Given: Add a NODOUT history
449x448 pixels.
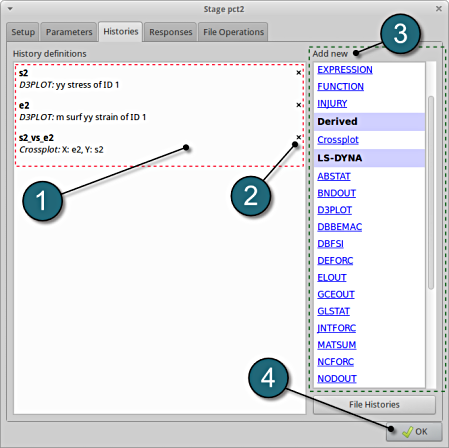Looking at the screenshot, I should pos(337,379).
